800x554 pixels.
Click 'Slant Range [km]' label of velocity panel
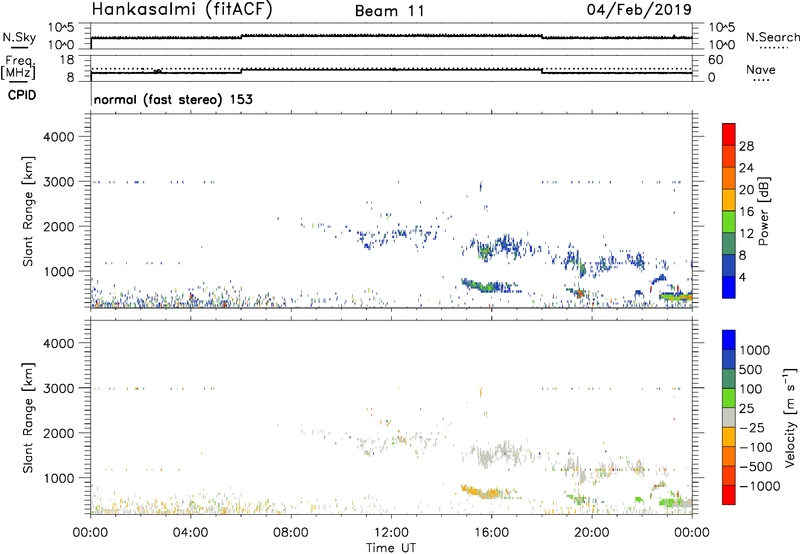pyautogui.click(x=28, y=417)
